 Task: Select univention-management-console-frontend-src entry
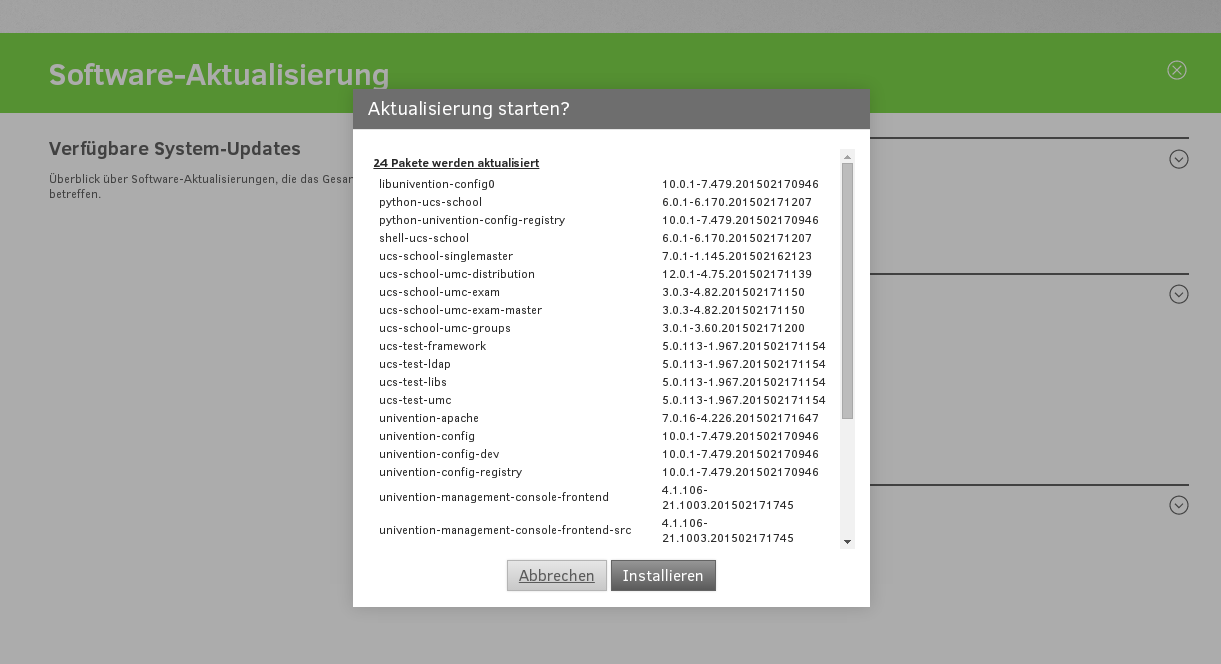[505, 530]
